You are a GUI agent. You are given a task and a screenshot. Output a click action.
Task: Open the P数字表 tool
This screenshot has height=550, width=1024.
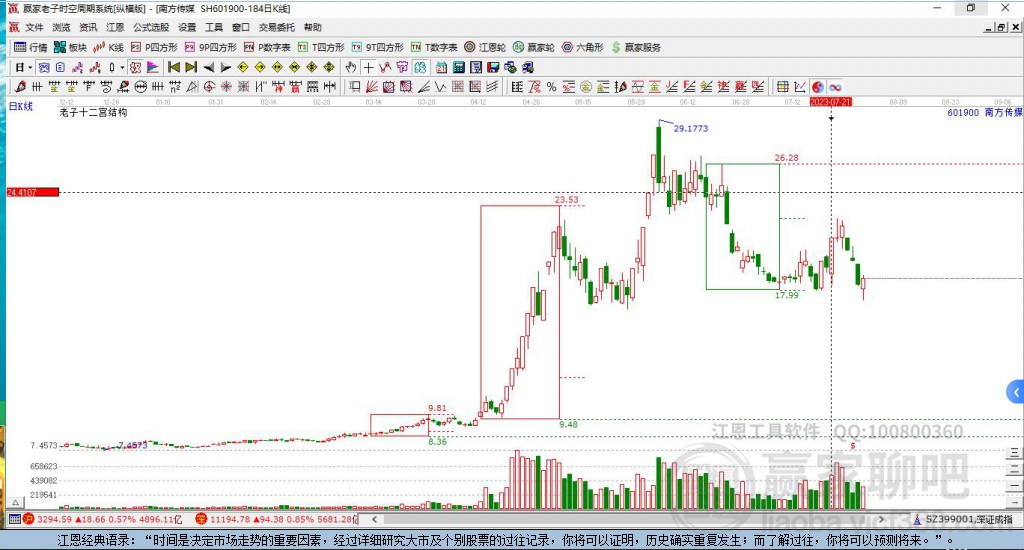tap(266, 47)
